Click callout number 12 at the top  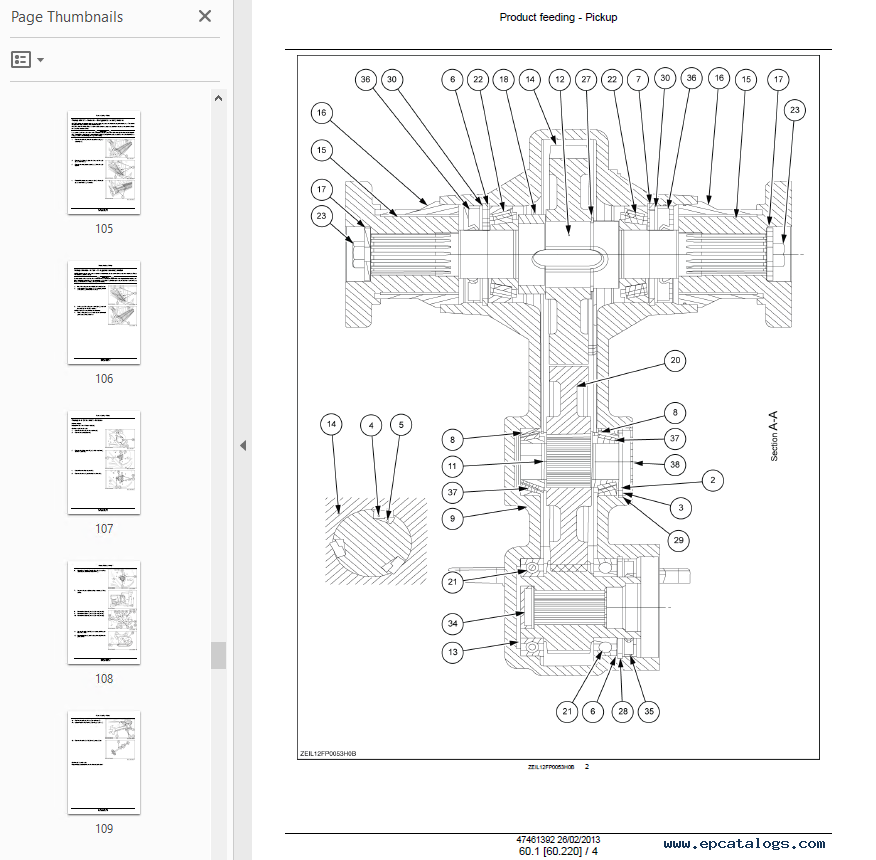(x=560, y=79)
